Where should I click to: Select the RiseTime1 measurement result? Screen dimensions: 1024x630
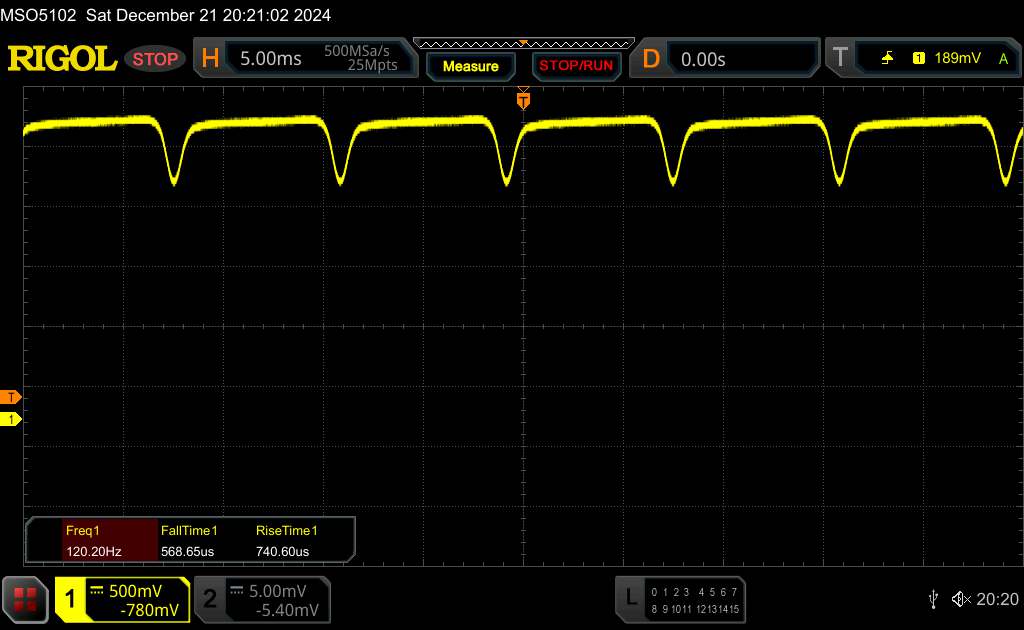click(x=286, y=541)
